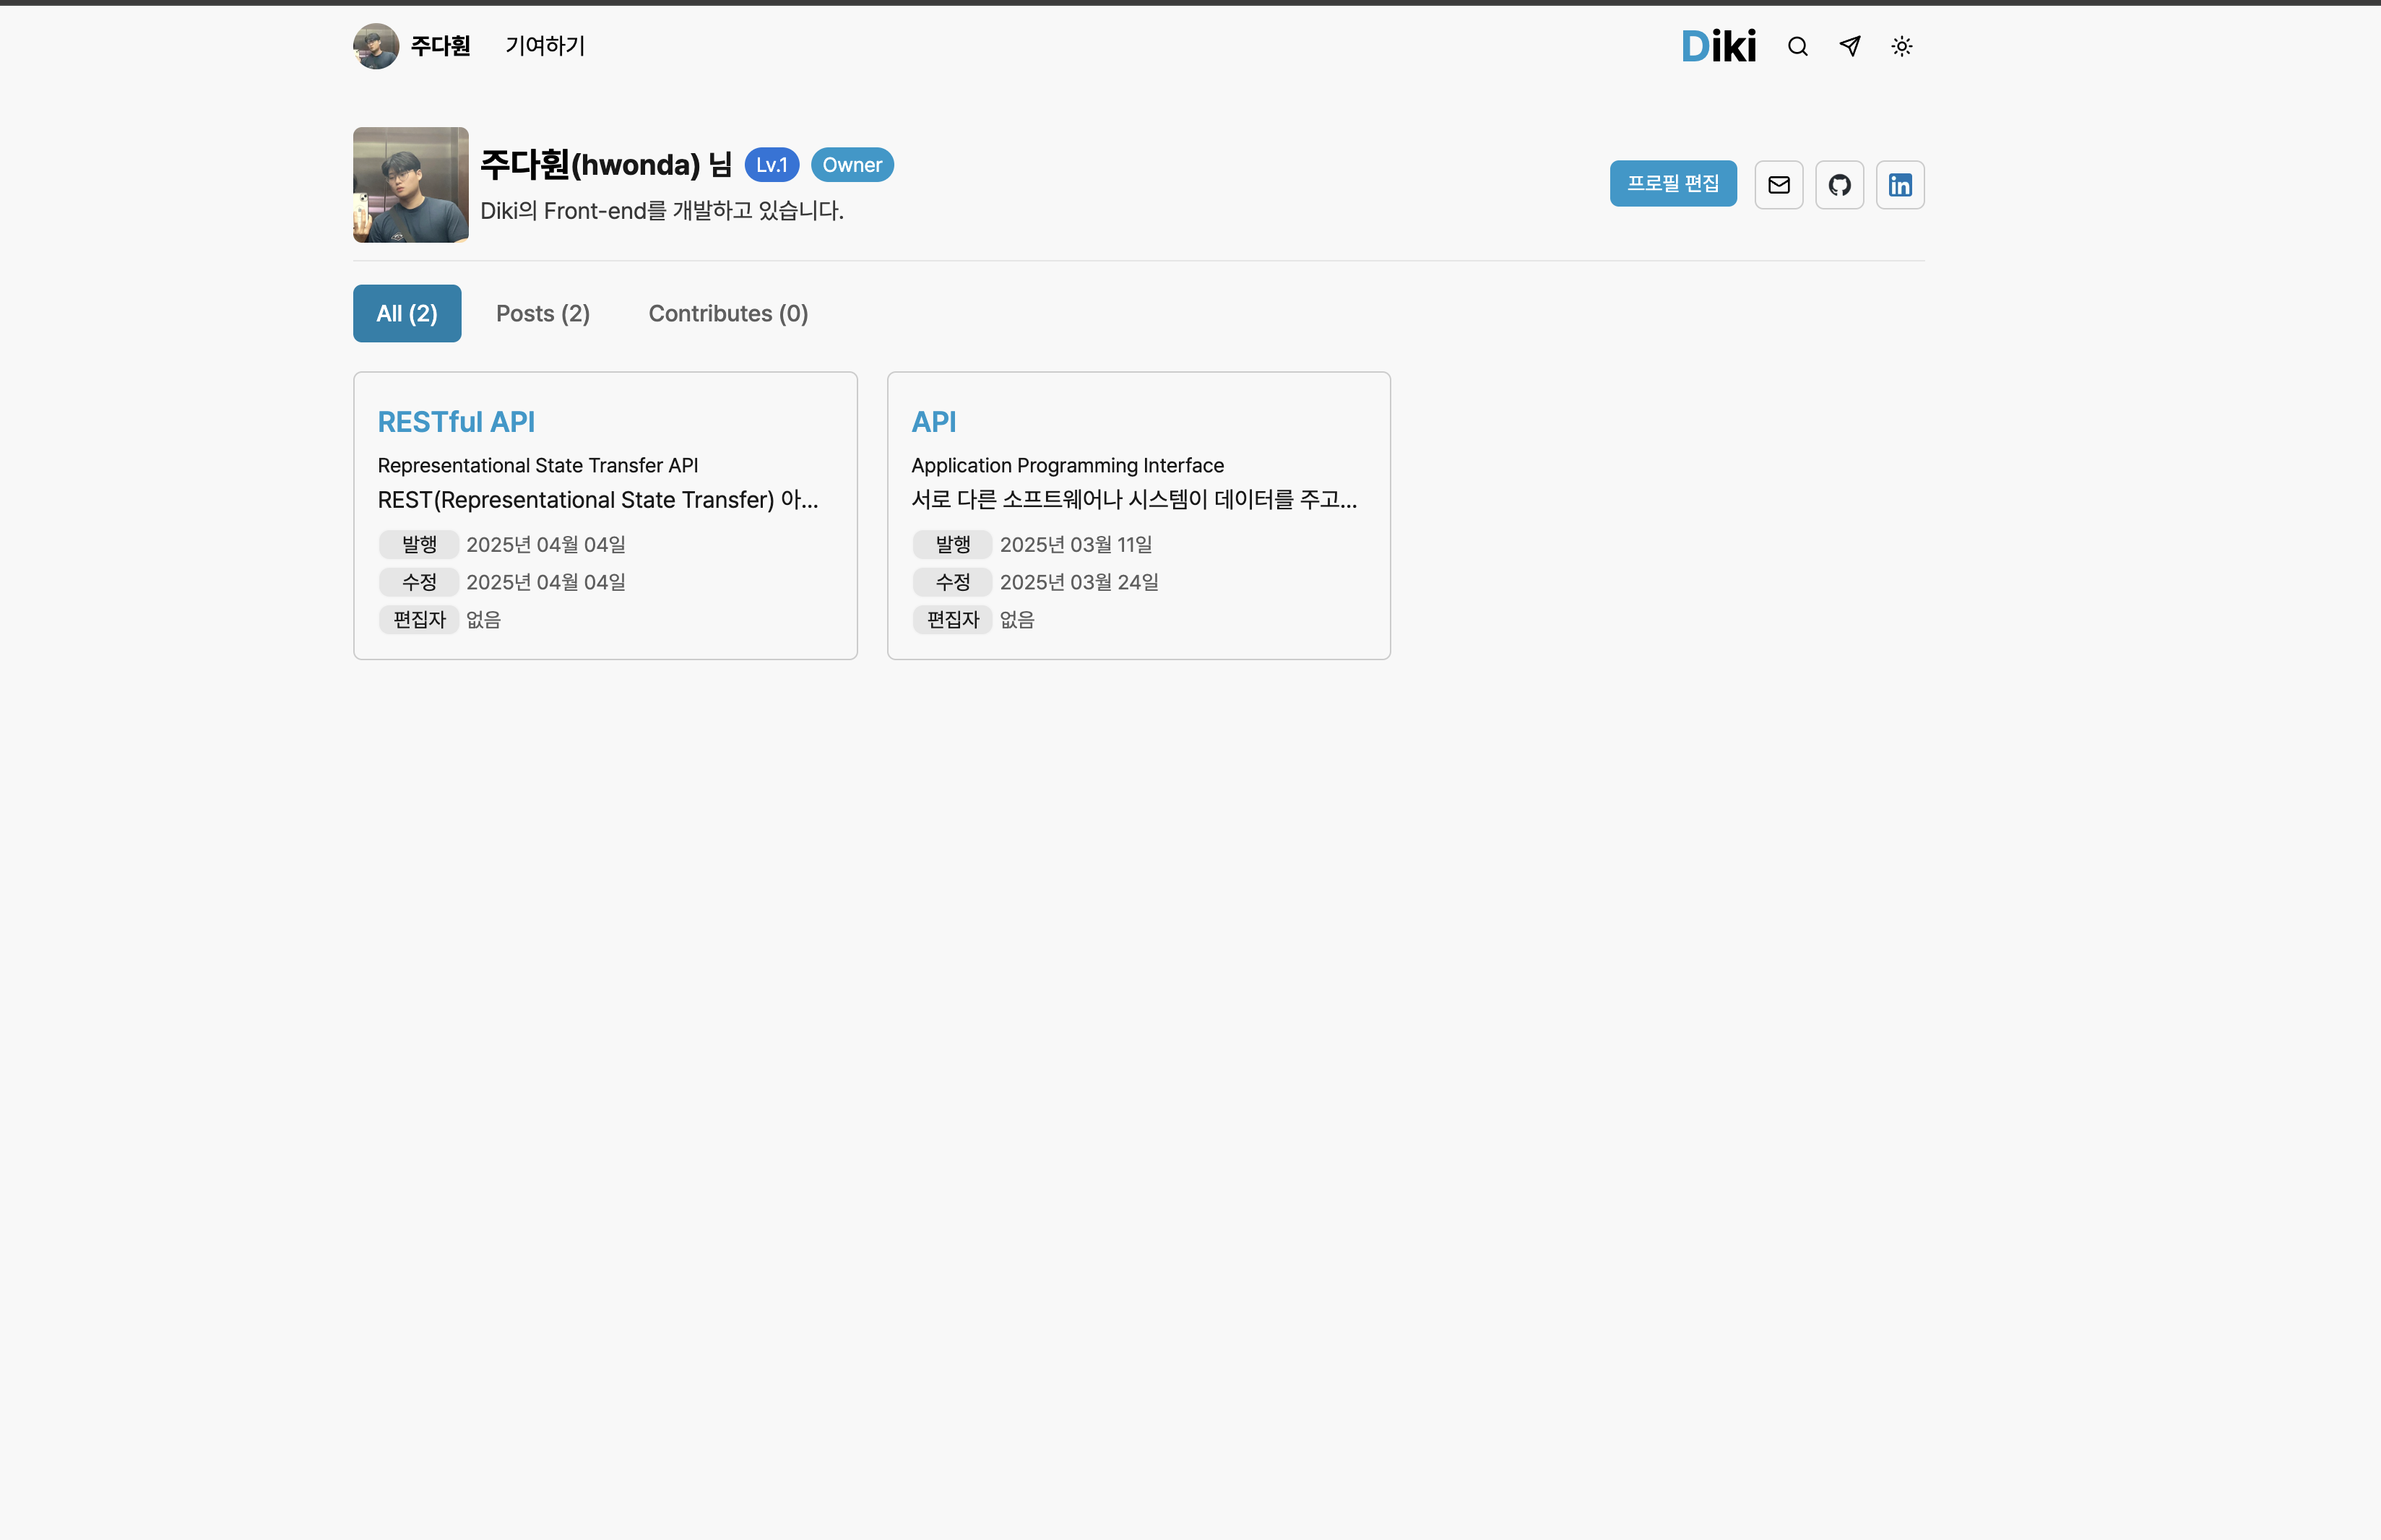Open the RESTful API post title

pos(456,422)
